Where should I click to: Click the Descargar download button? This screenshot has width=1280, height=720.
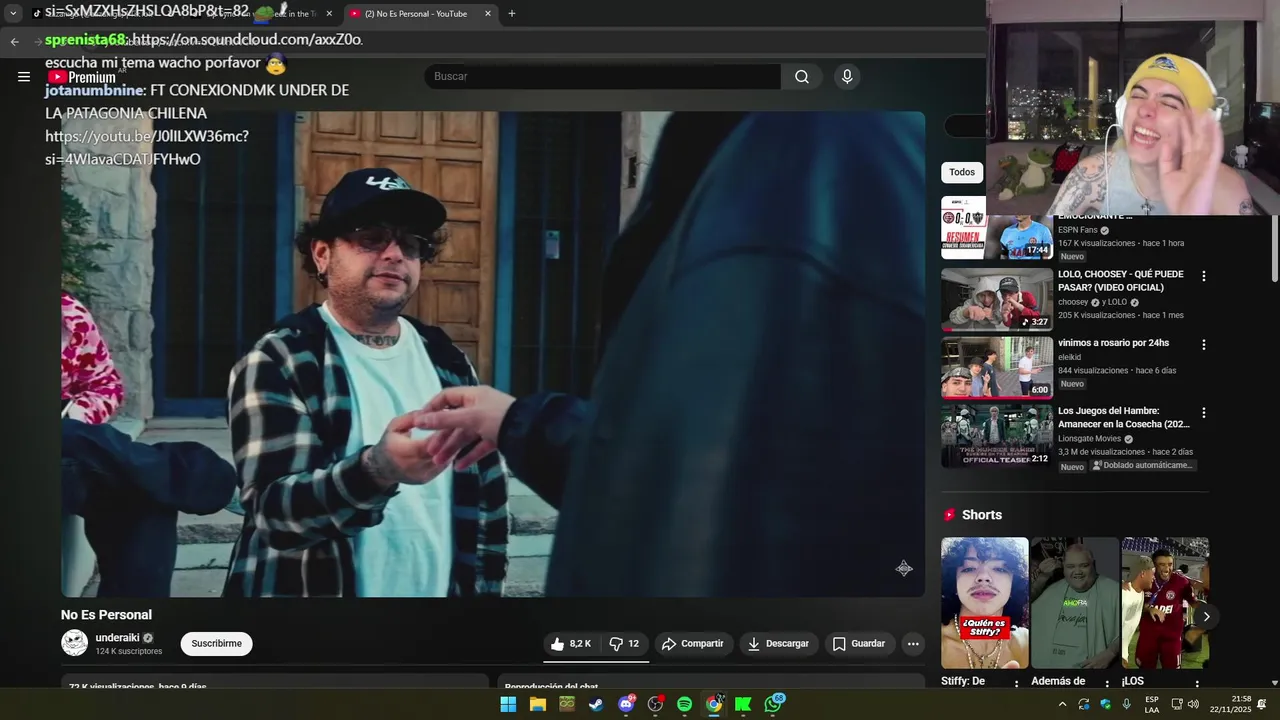coord(778,644)
